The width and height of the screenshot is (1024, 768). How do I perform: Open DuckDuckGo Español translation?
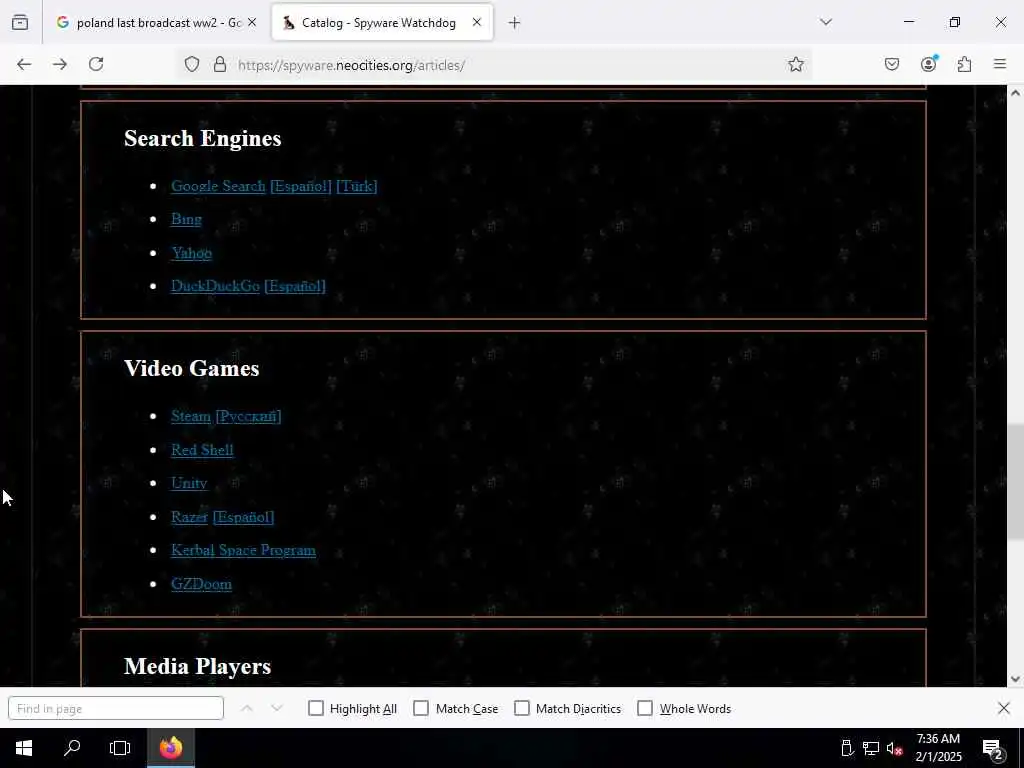[x=295, y=286]
